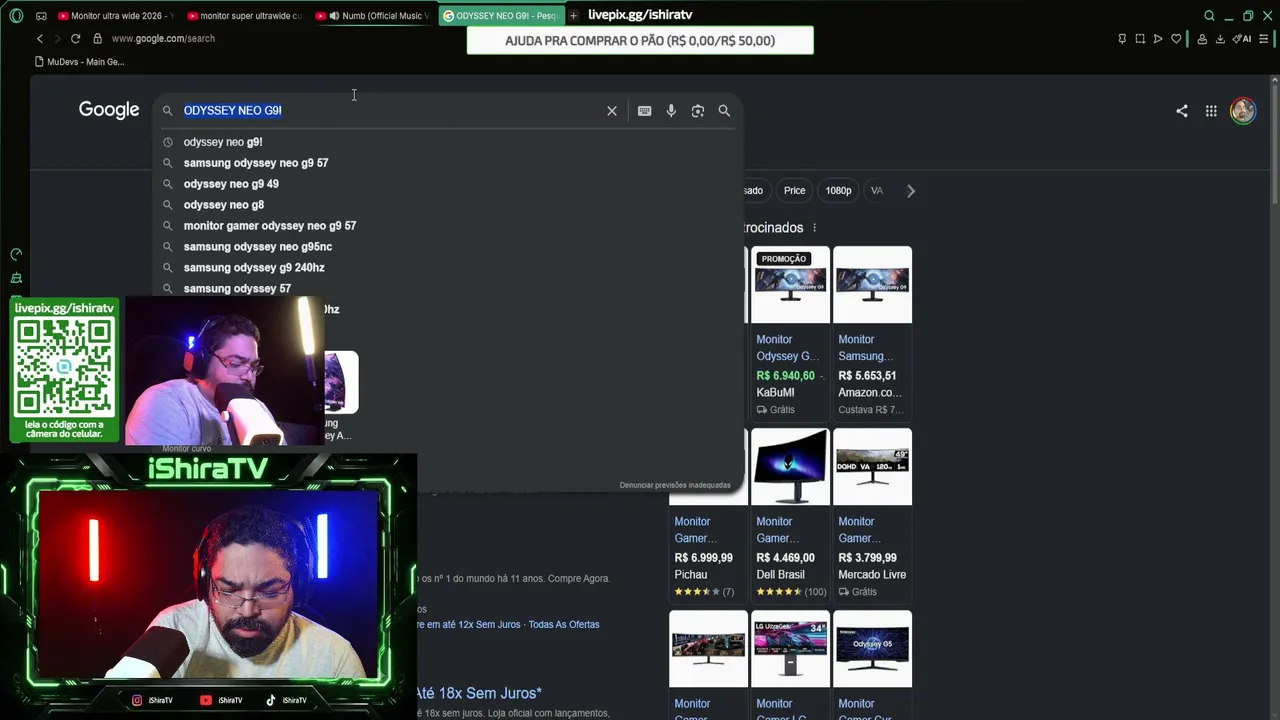1280x720 pixels.
Task: Open the browser downloads icon
Action: coord(1220,39)
